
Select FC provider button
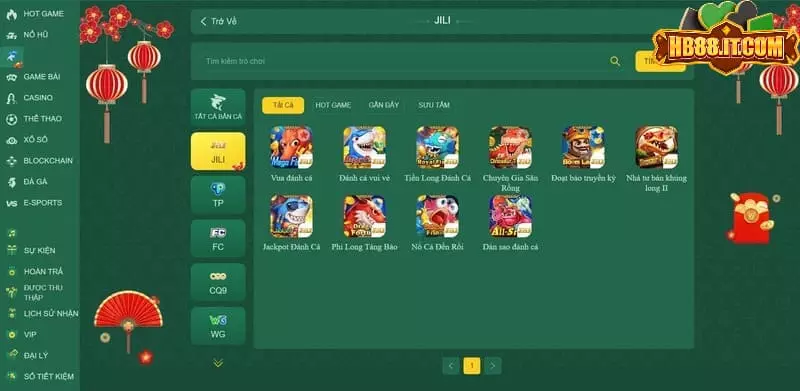pyautogui.click(x=218, y=238)
